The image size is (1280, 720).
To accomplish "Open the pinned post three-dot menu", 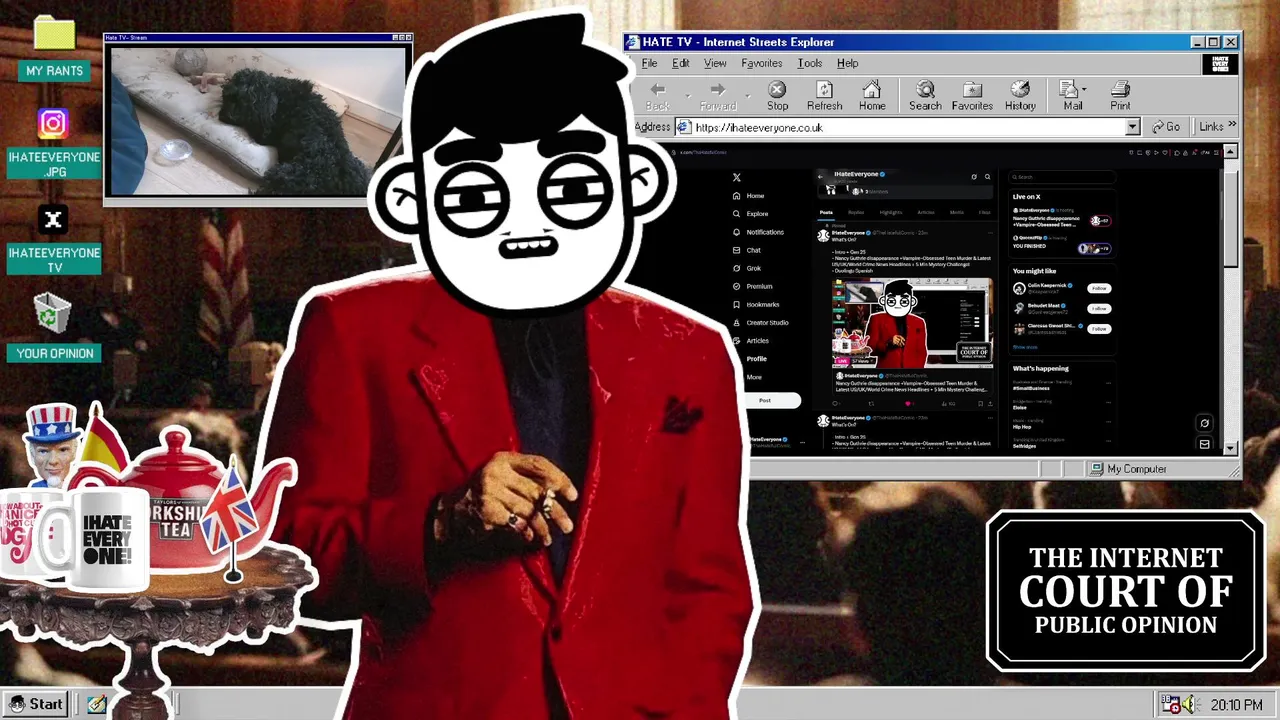I will [988, 233].
